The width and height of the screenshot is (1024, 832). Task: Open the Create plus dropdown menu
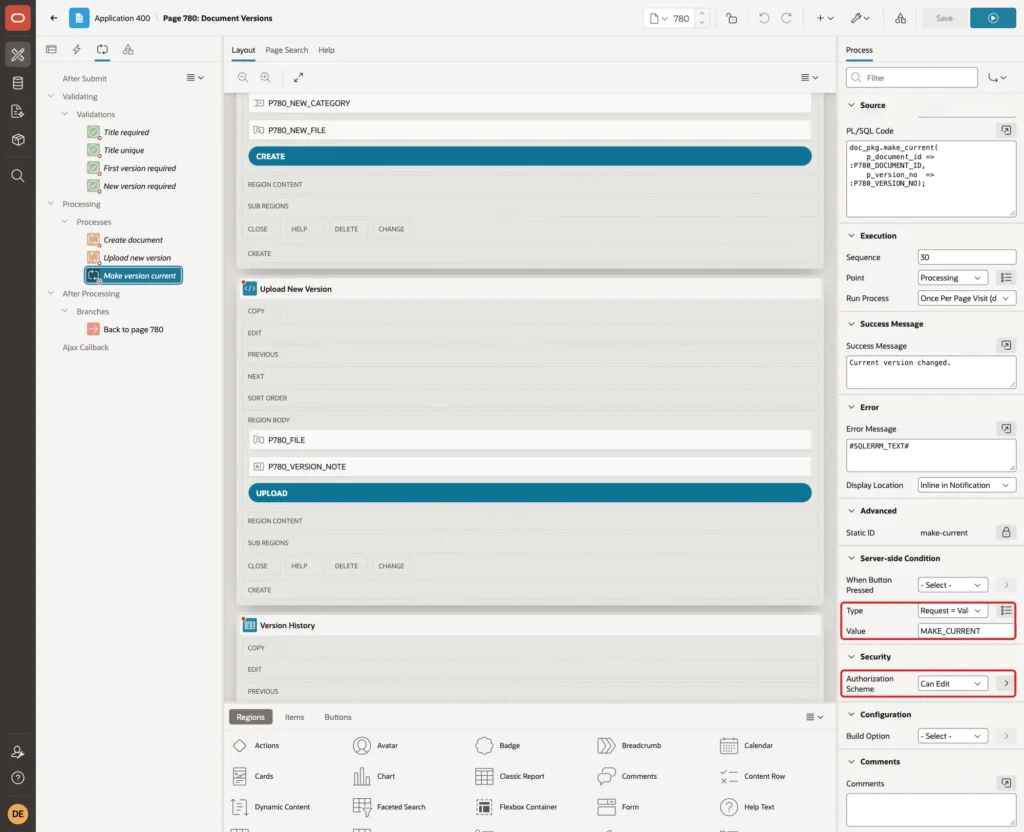point(825,18)
